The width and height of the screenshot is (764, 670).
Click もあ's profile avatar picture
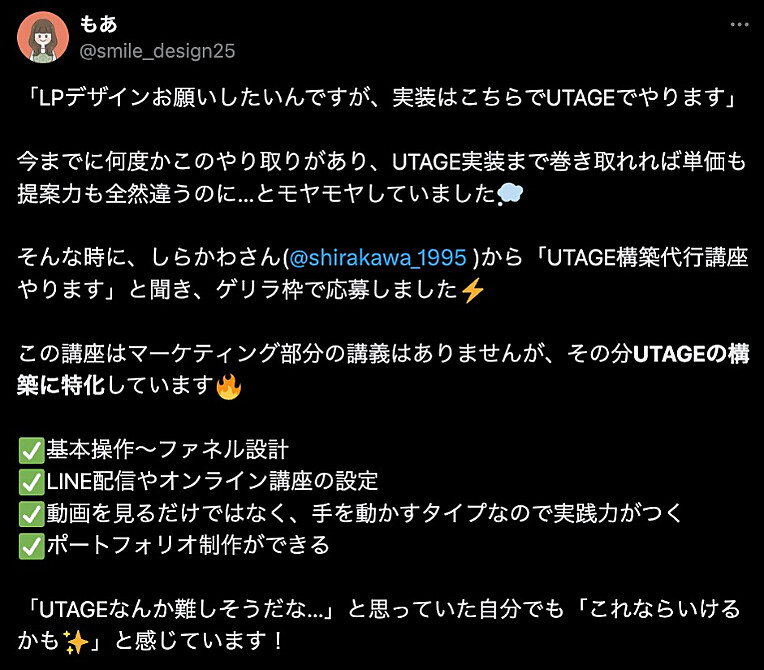coord(43,38)
